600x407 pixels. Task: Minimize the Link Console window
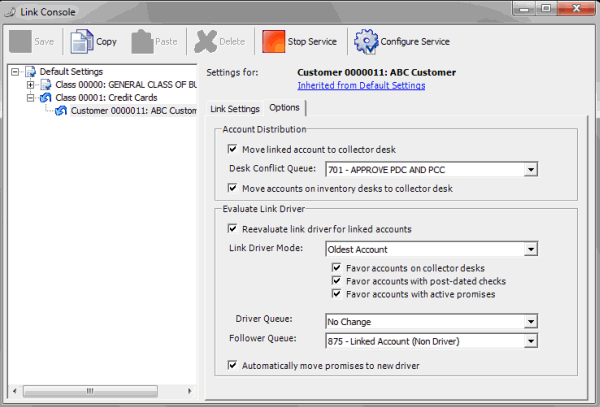coord(524,8)
